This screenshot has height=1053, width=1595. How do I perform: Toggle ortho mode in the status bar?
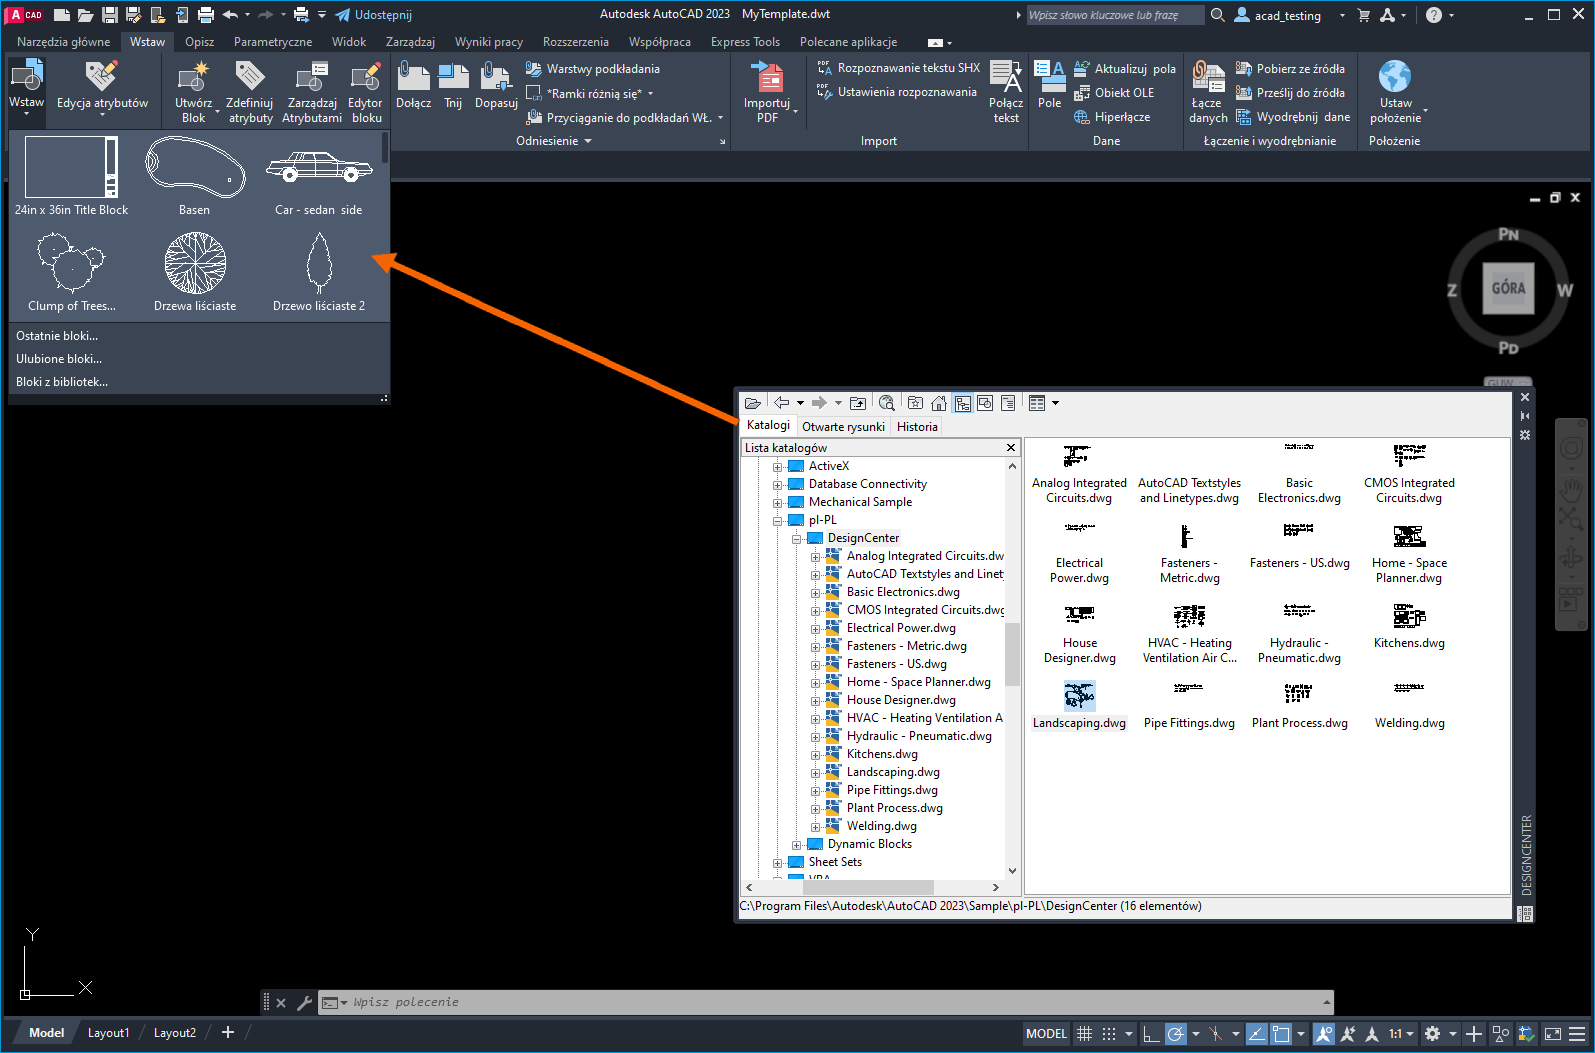point(1151,1034)
